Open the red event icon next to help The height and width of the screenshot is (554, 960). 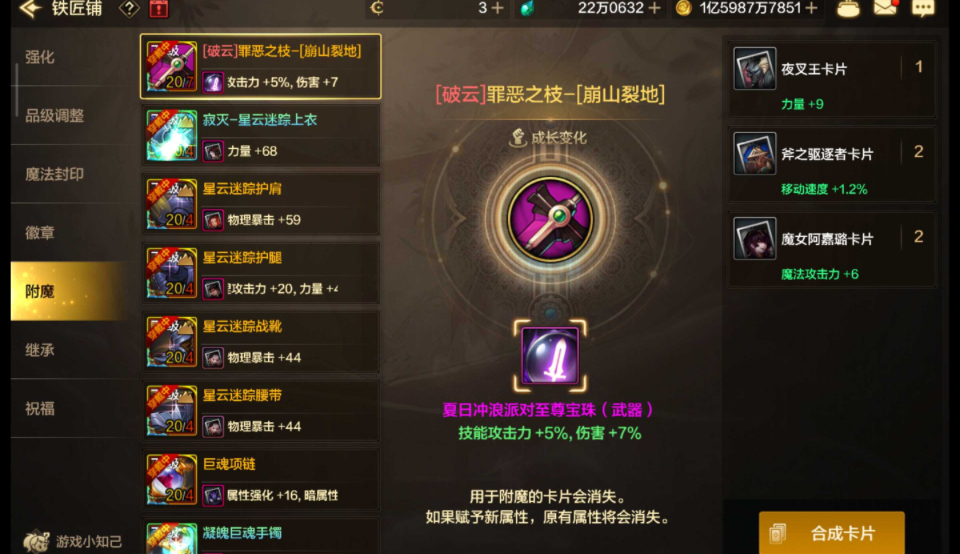pyautogui.click(x=159, y=9)
